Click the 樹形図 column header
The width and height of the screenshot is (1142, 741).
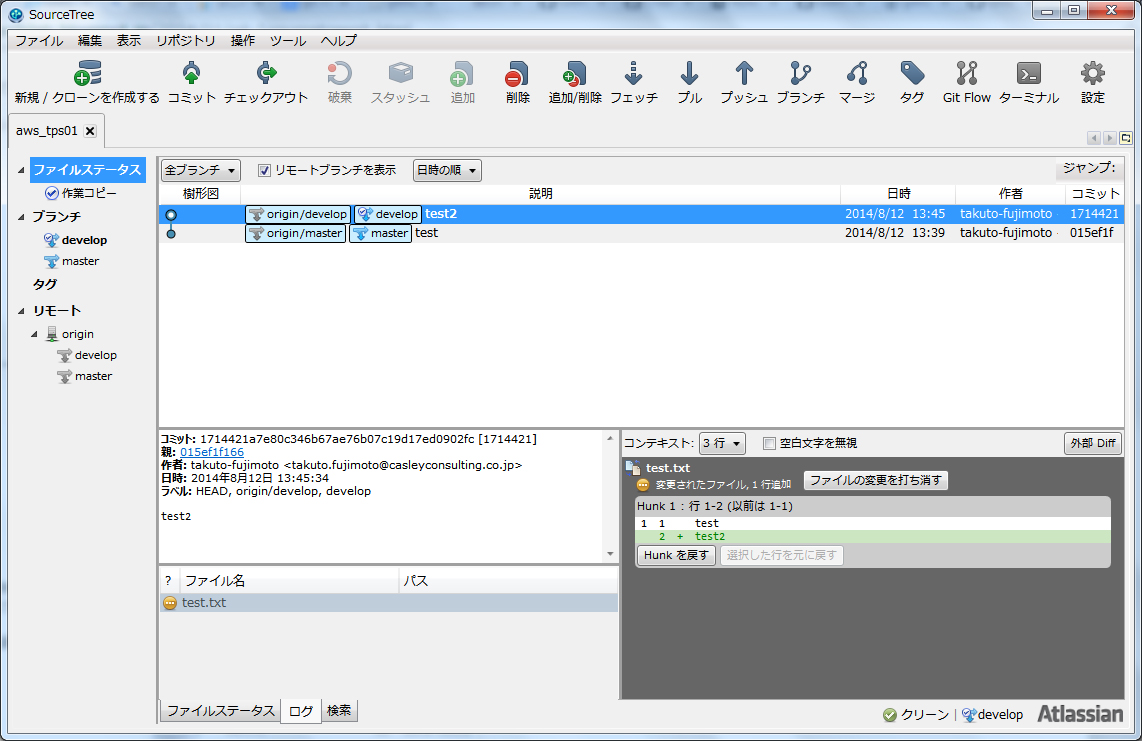pos(200,194)
